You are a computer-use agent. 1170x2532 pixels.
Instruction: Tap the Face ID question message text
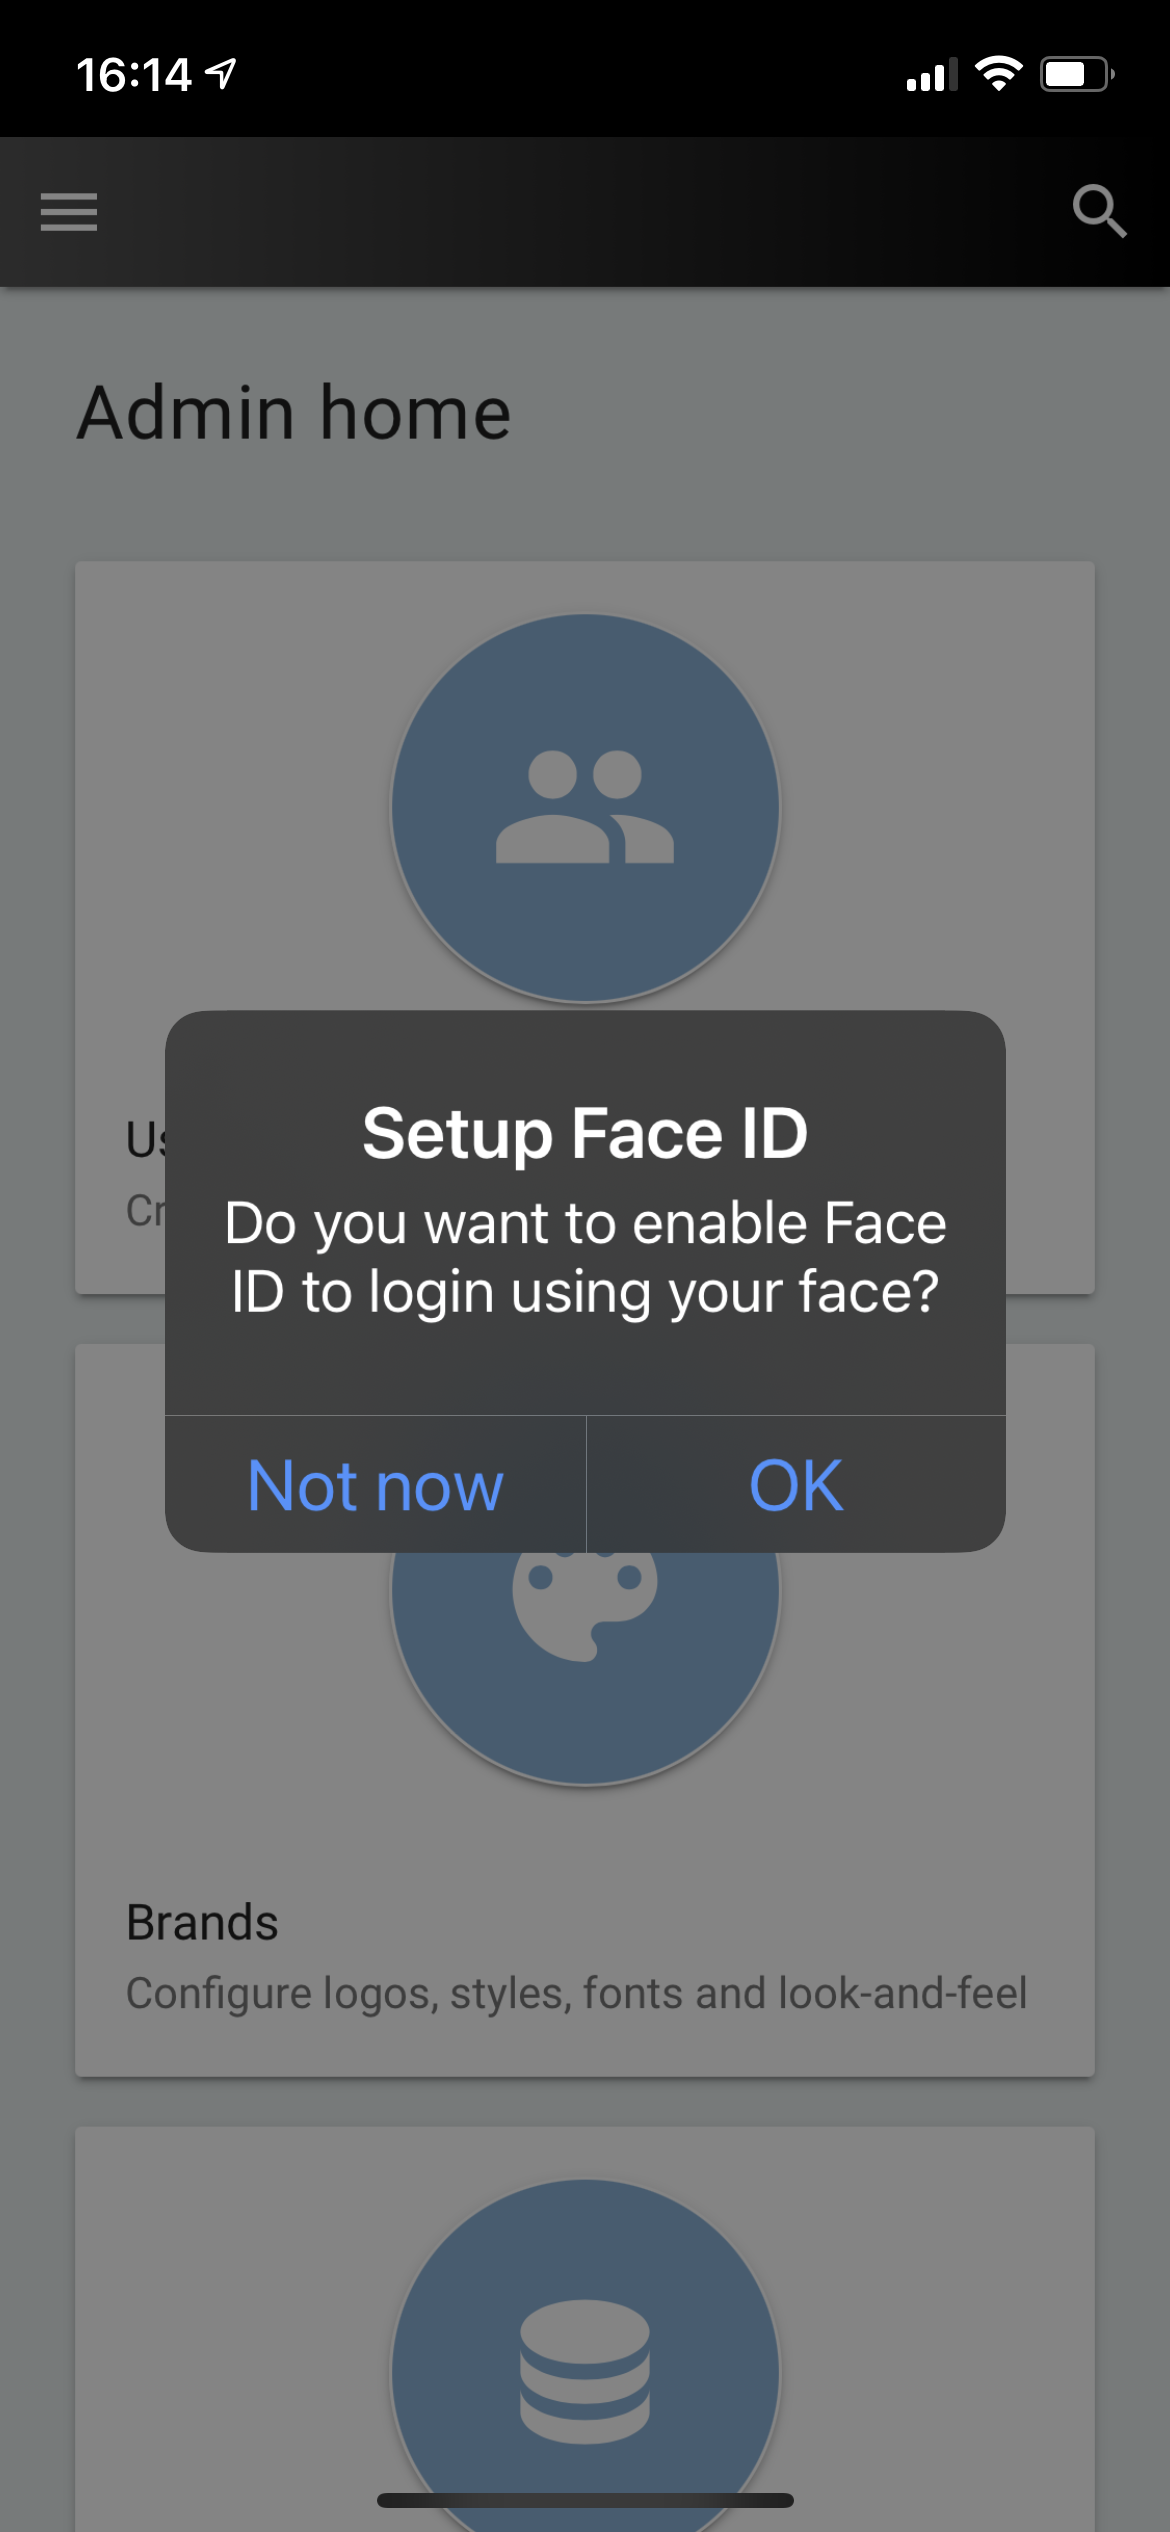tap(585, 1257)
